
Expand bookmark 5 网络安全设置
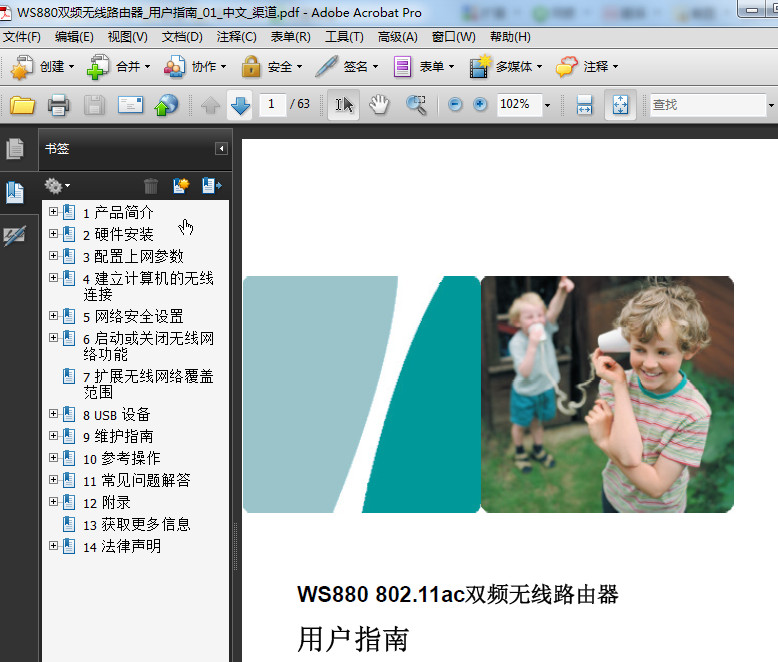click(53, 315)
